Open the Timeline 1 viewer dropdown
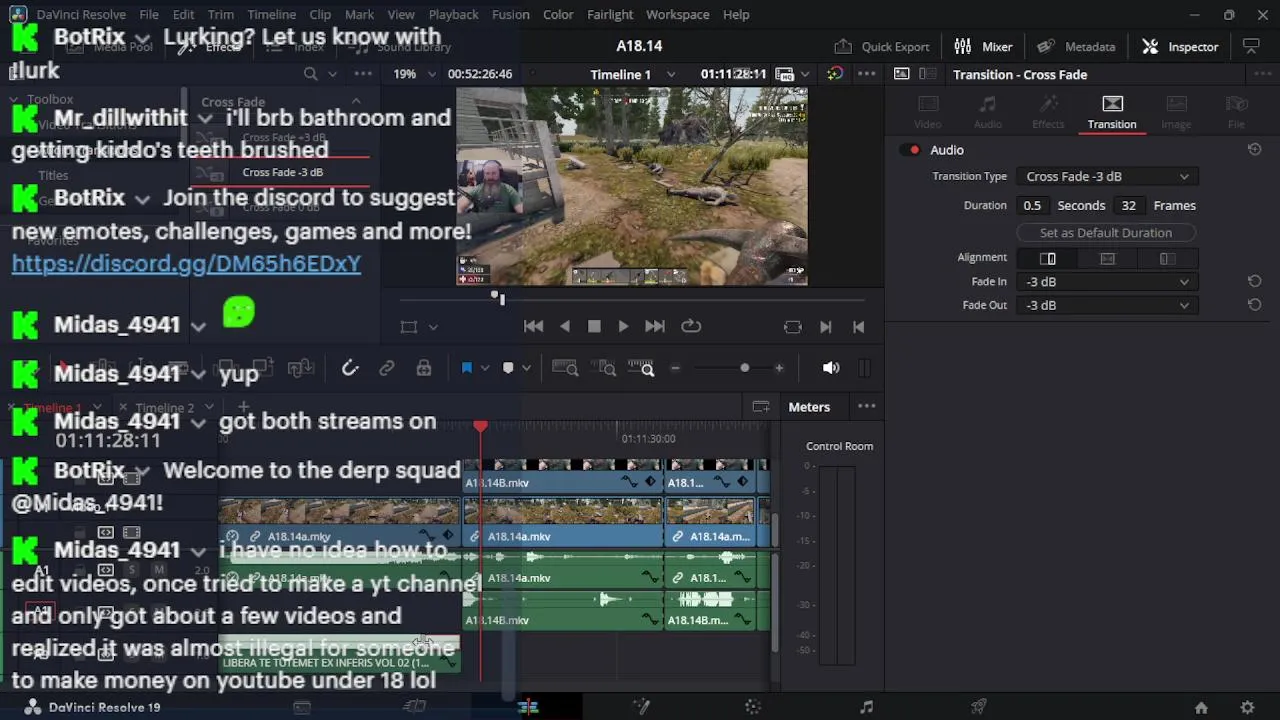1280x720 pixels. pos(632,74)
